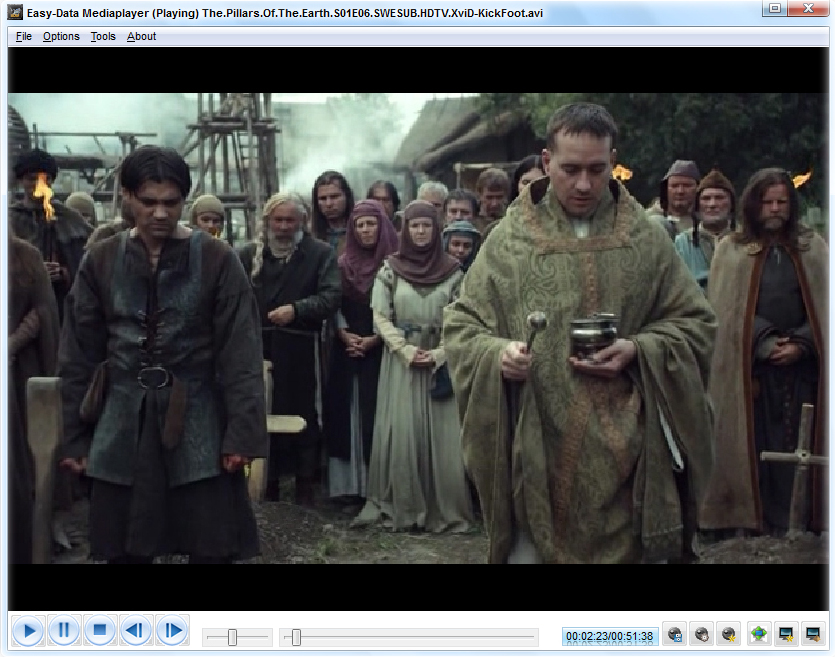This screenshot has width=835, height=657.
Task: Maximize the Easy-Data Mediaplayer window
Action: tap(774, 9)
